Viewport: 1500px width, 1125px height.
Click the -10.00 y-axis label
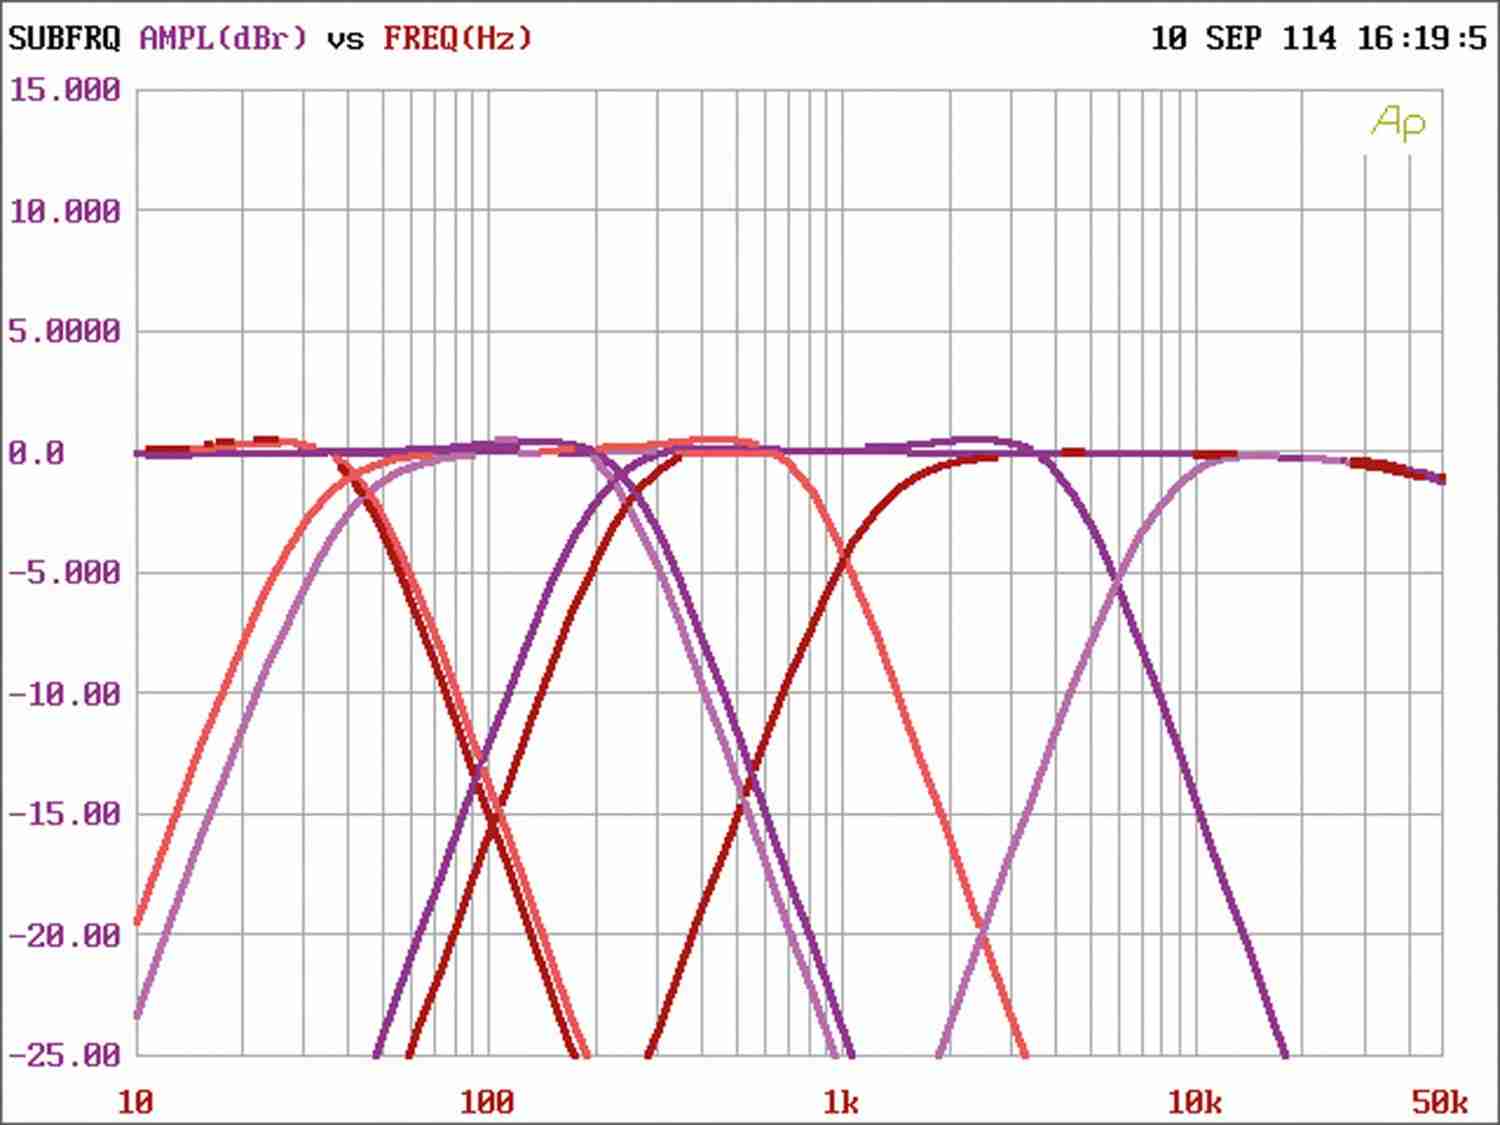(x=65, y=694)
